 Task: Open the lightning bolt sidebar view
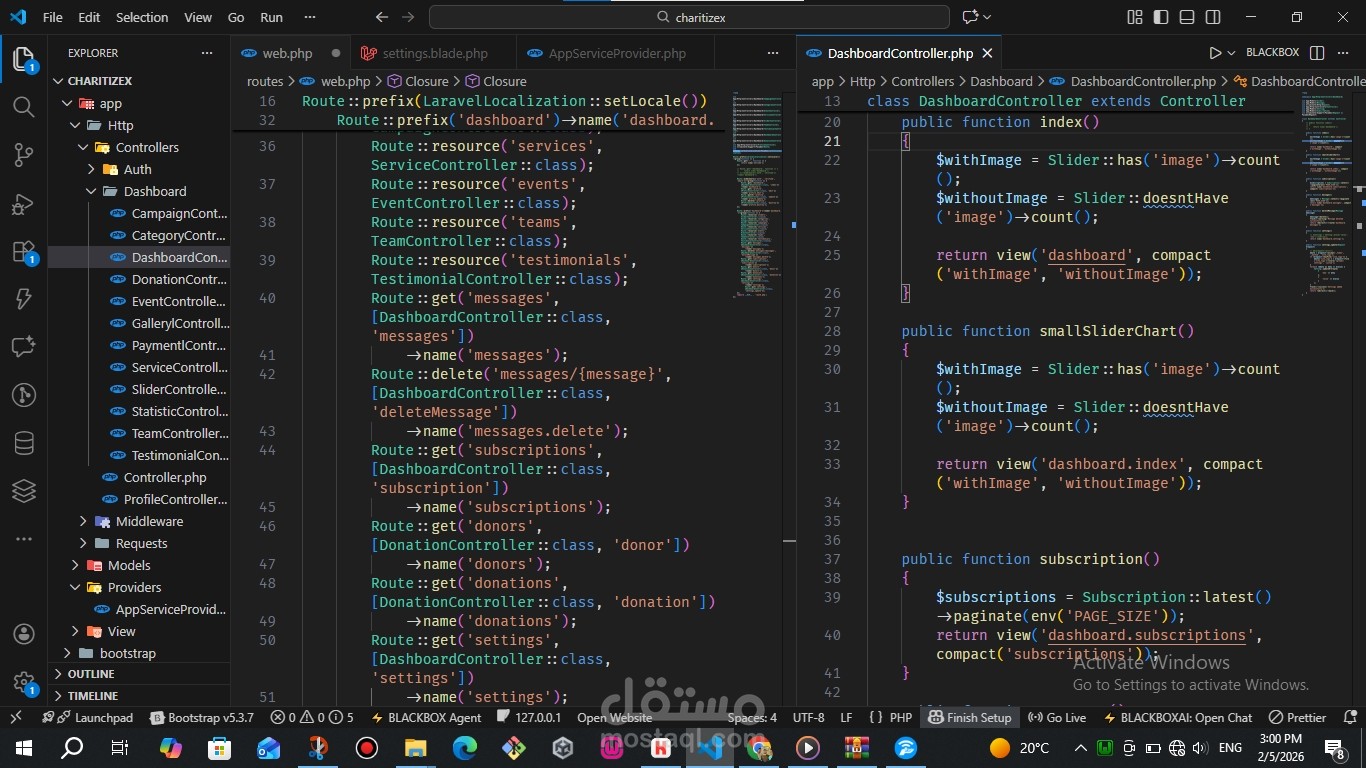click(24, 299)
